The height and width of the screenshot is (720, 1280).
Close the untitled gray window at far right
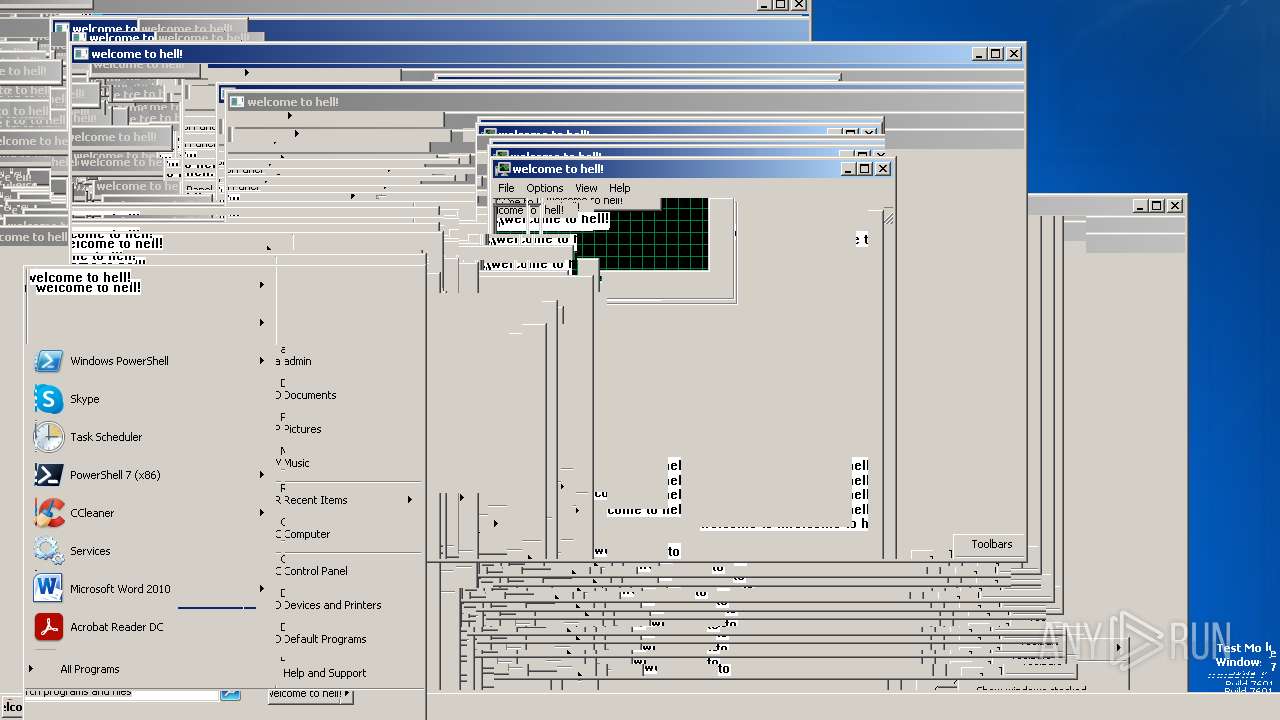point(1175,205)
